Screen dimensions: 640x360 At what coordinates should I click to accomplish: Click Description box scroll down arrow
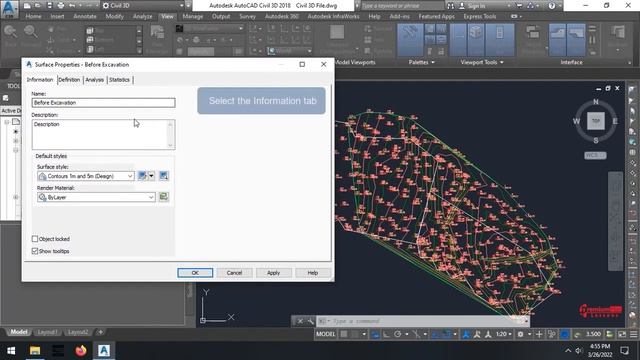[x=171, y=145]
